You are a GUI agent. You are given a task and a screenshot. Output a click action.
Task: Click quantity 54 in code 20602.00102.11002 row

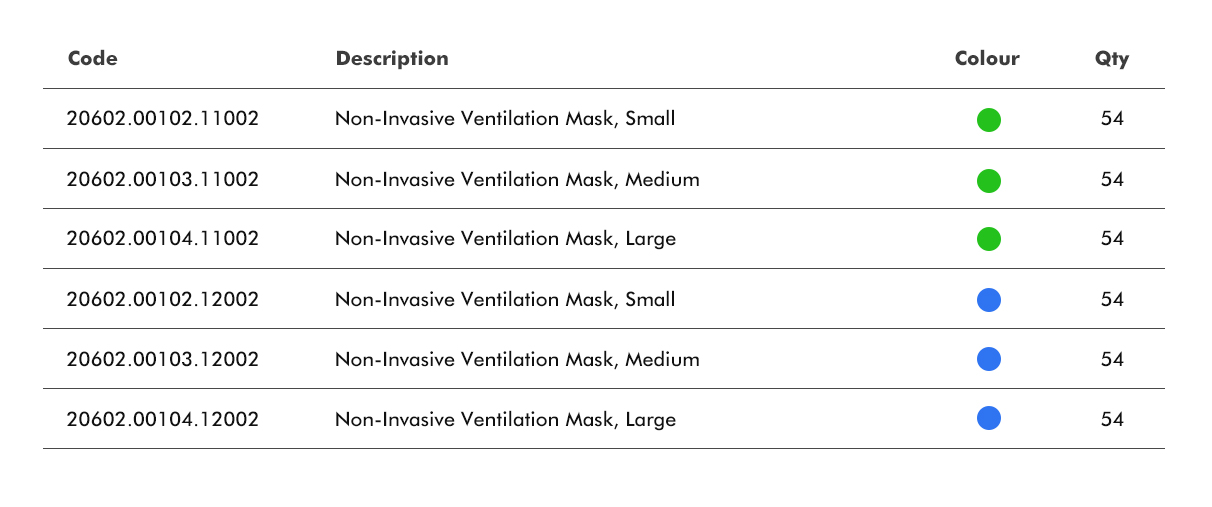pyautogui.click(x=1112, y=119)
